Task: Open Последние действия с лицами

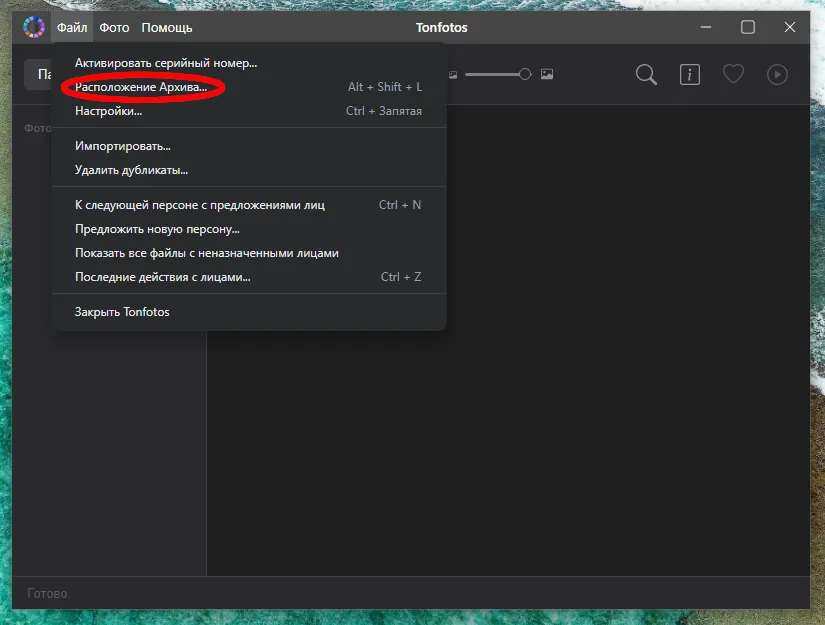Action: (x=163, y=277)
